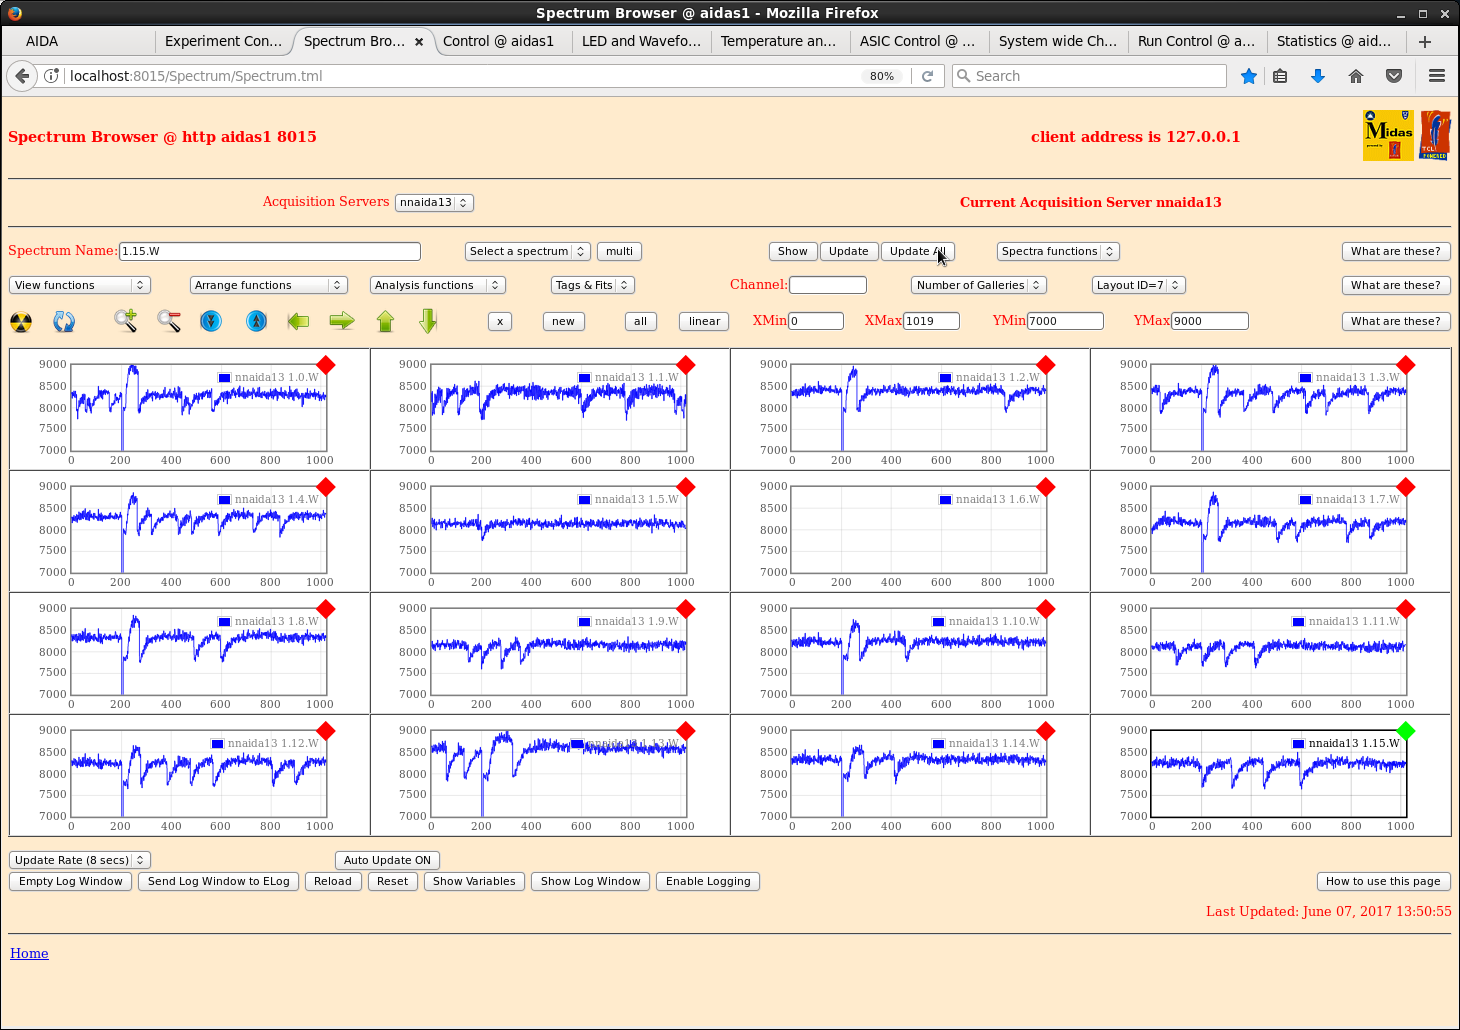Click the blue double up-arrow icon
The image size is (1460, 1030).
[257, 321]
